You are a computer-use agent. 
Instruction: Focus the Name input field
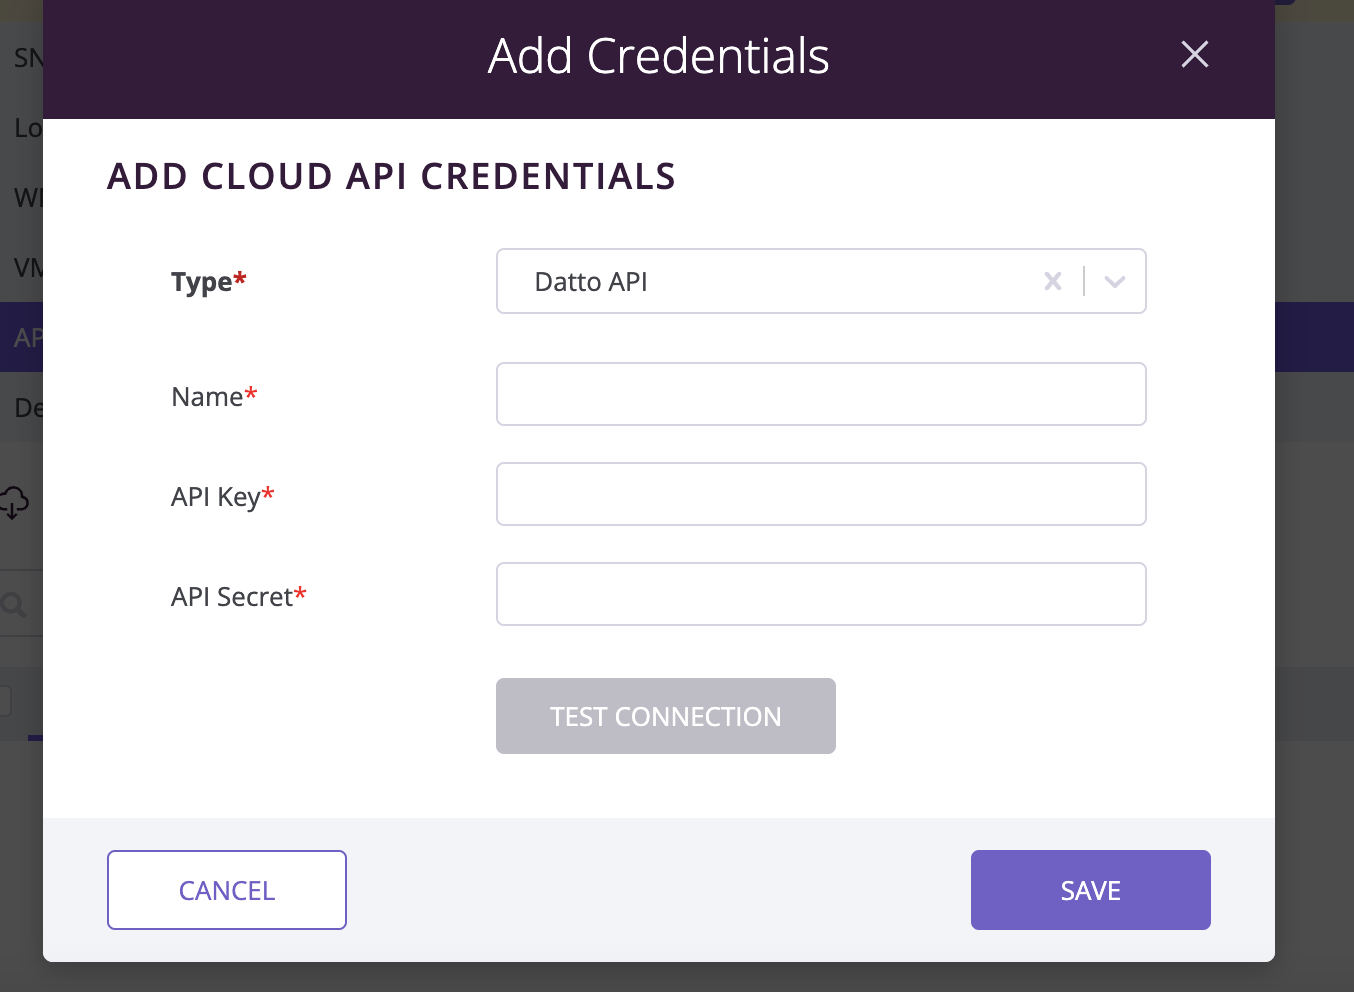(821, 394)
